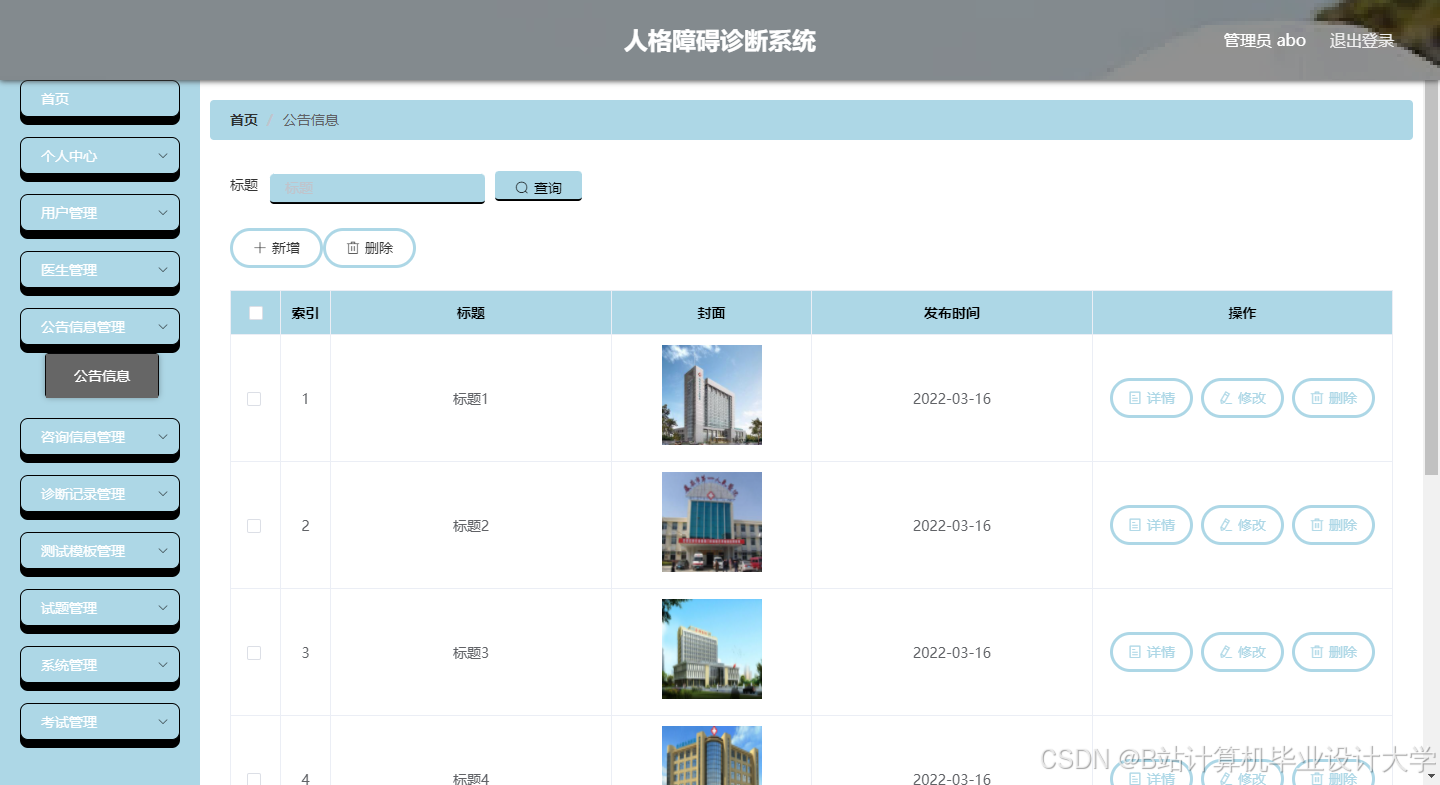Open cover thumbnail of 标题2
1440x785 pixels.
(712, 522)
